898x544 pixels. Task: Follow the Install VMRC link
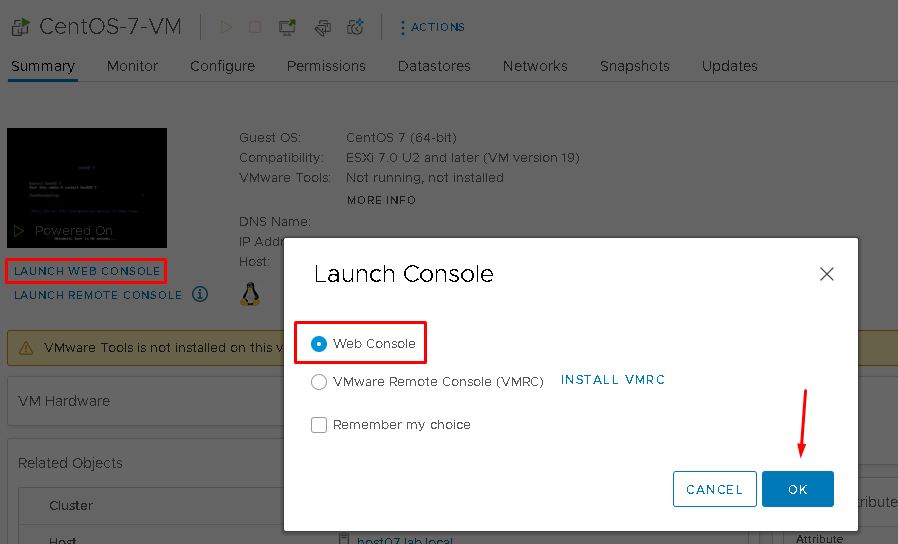point(612,380)
